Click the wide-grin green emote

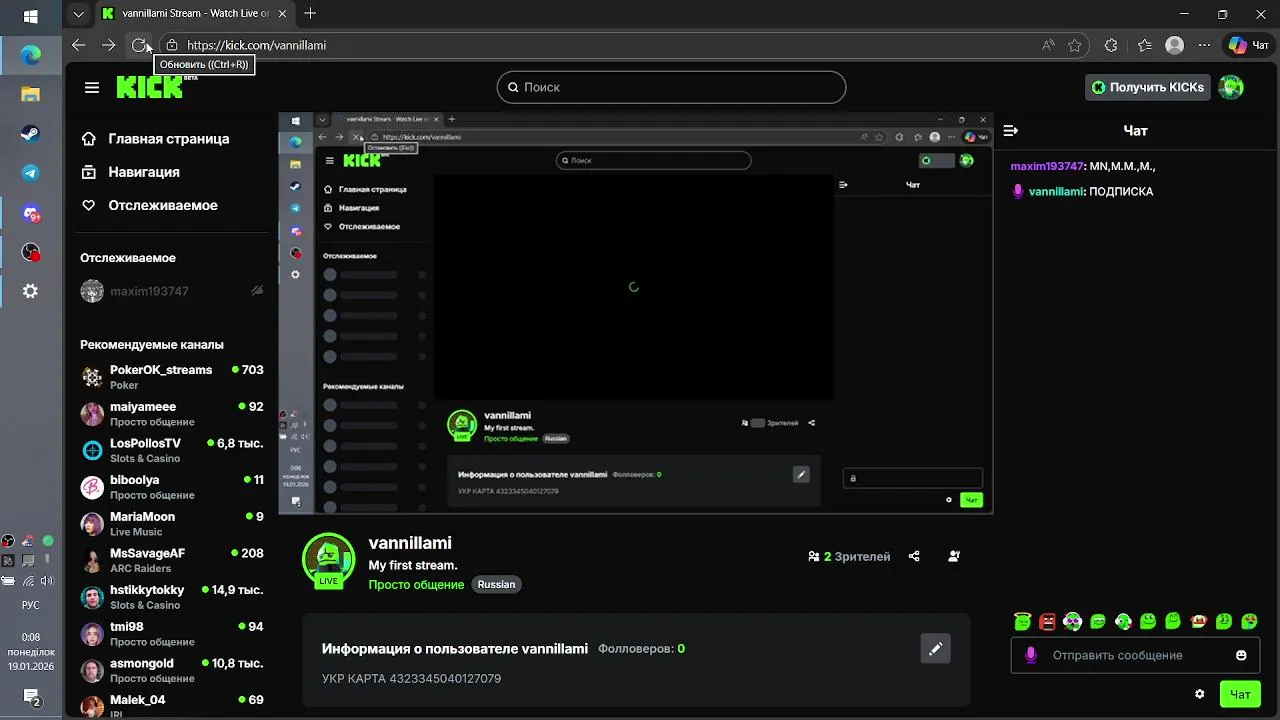point(1098,621)
